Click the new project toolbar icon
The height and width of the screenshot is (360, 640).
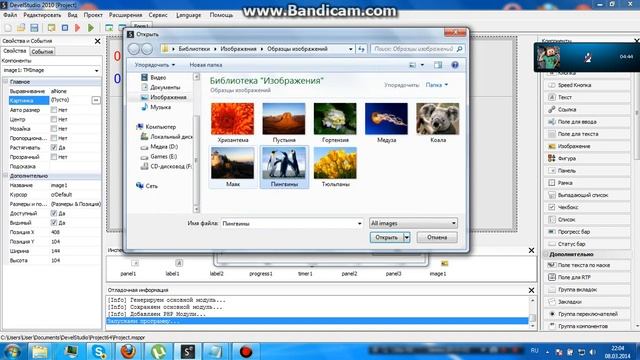8,28
